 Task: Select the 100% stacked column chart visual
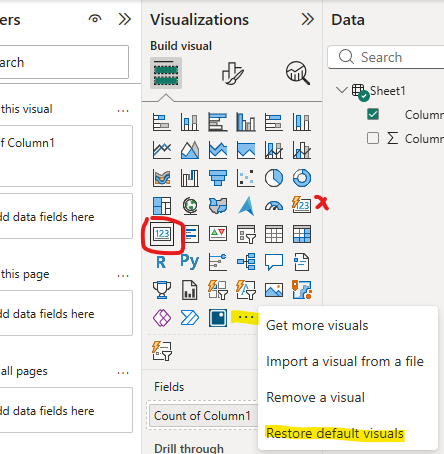[302, 122]
